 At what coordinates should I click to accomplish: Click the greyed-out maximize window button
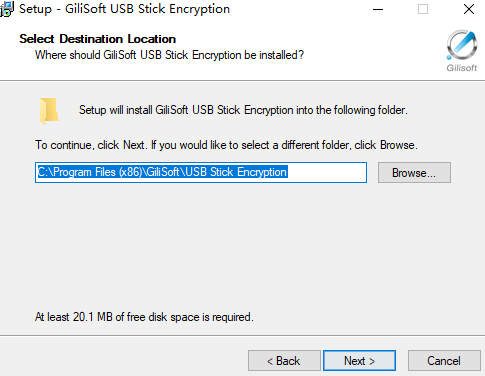pos(423,9)
